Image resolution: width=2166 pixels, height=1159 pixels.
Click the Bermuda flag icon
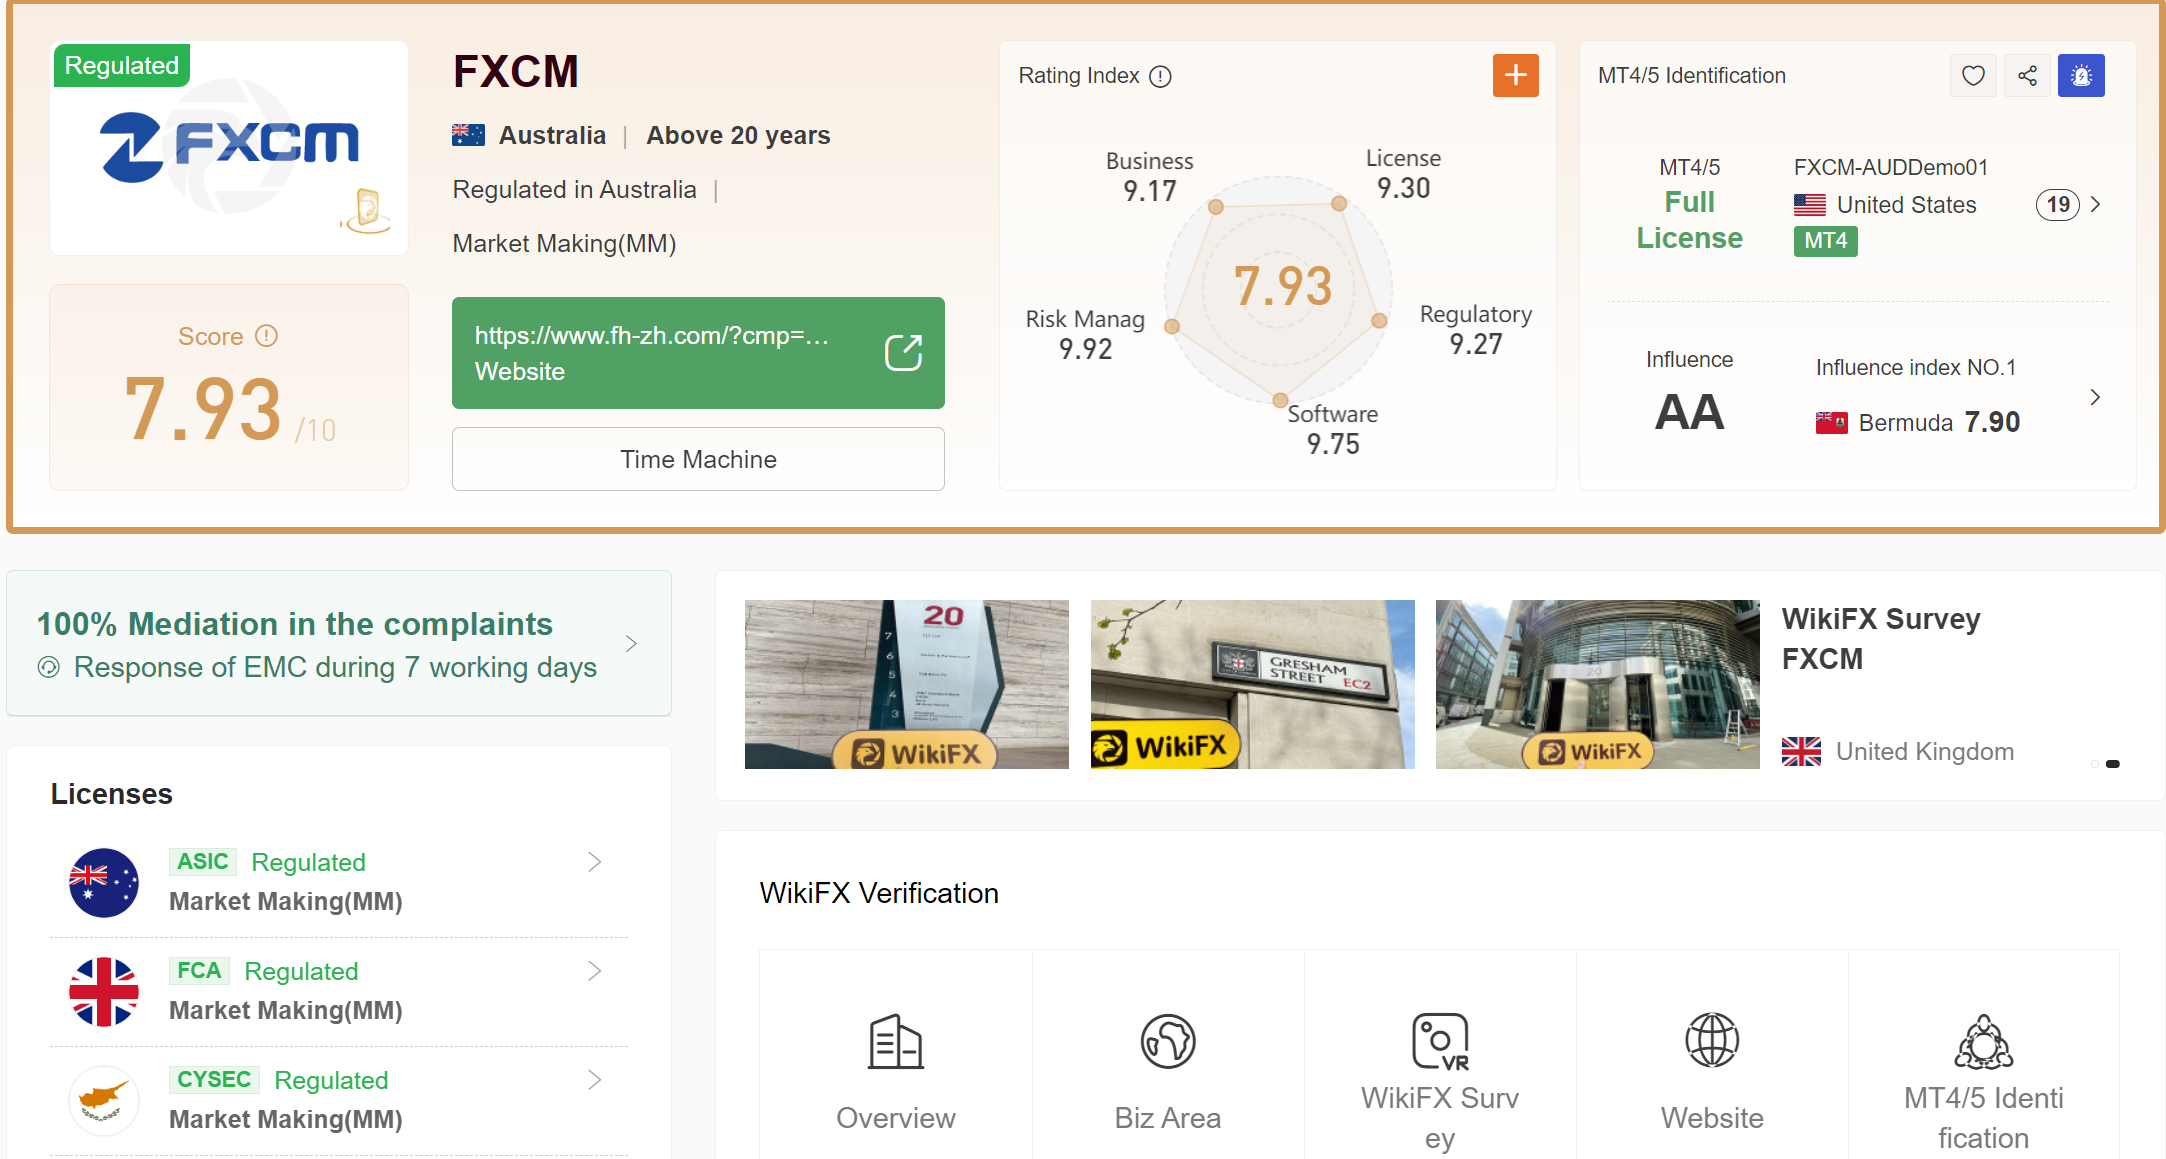(1831, 422)
